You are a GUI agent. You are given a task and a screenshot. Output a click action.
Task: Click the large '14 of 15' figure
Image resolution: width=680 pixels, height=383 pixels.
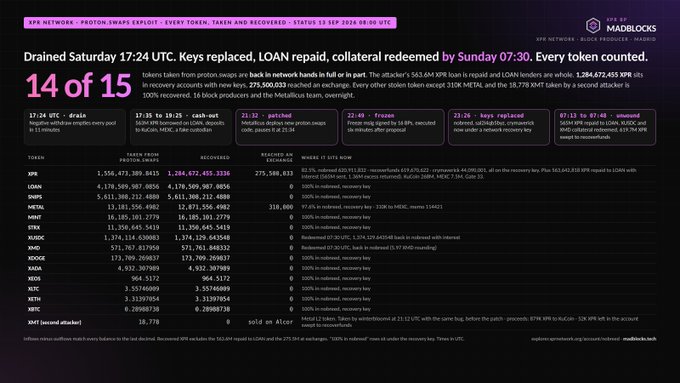tap(78, 85)
